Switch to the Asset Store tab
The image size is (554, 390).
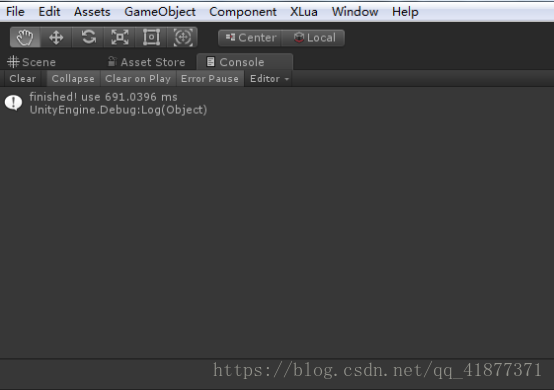[x=147, y=62]
